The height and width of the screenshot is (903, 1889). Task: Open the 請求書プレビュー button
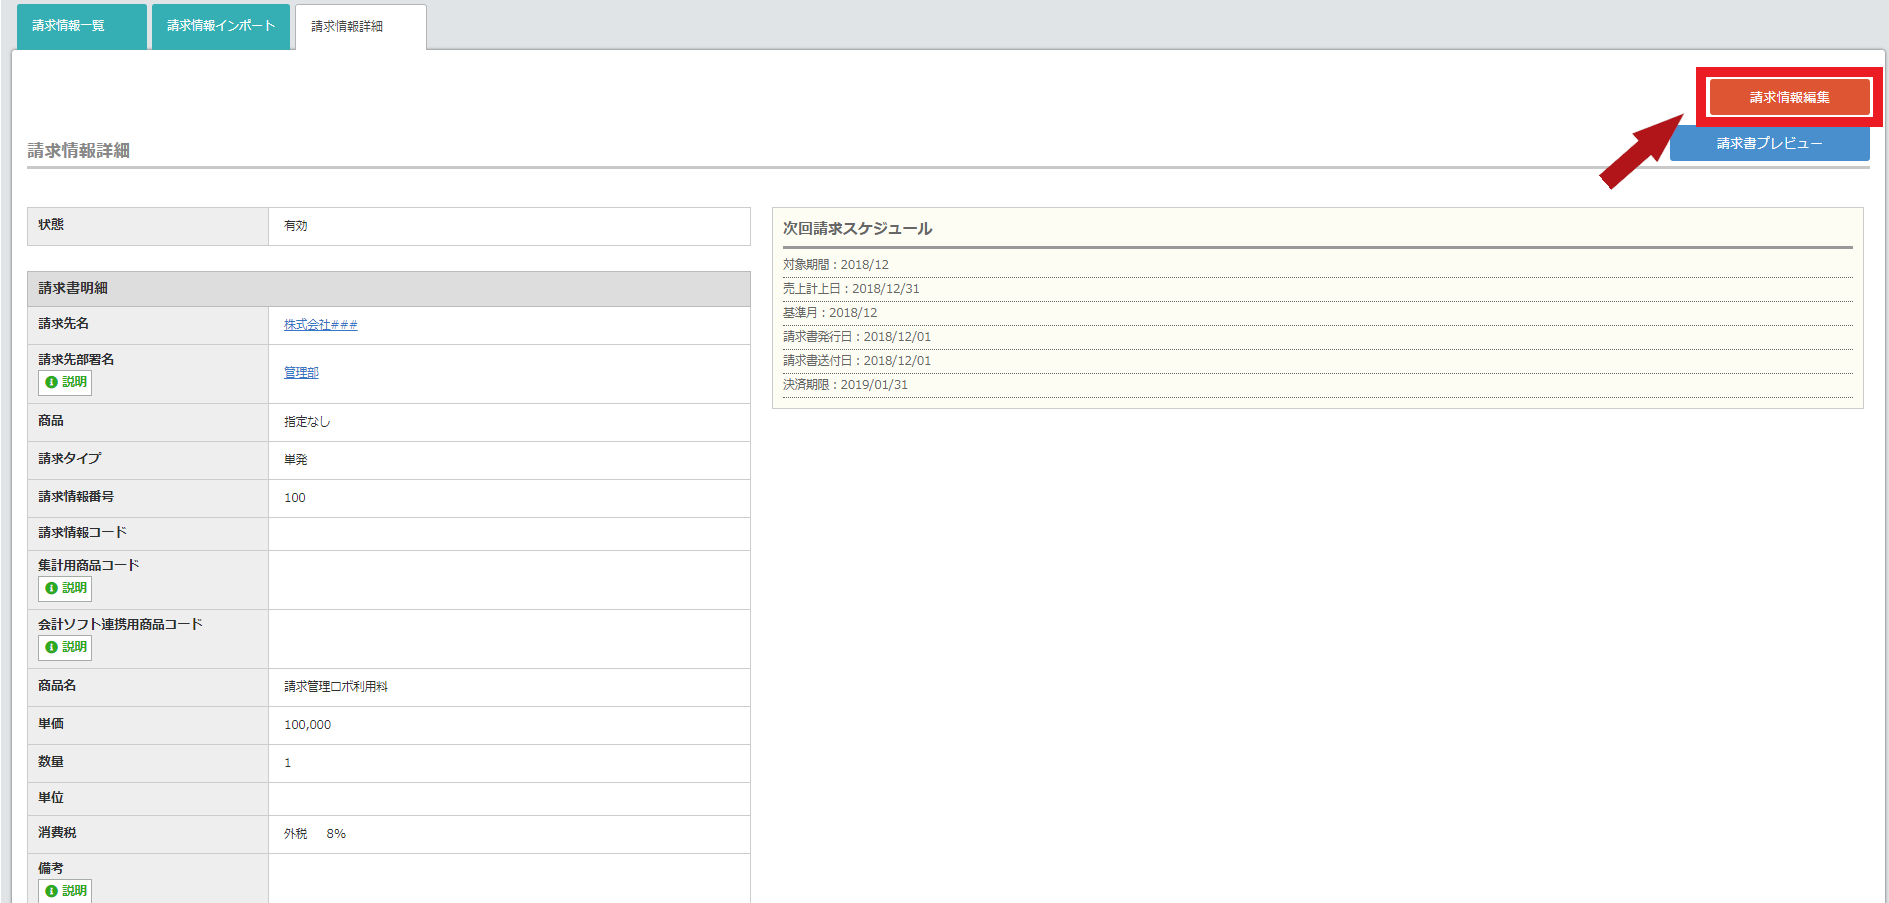1769,144
